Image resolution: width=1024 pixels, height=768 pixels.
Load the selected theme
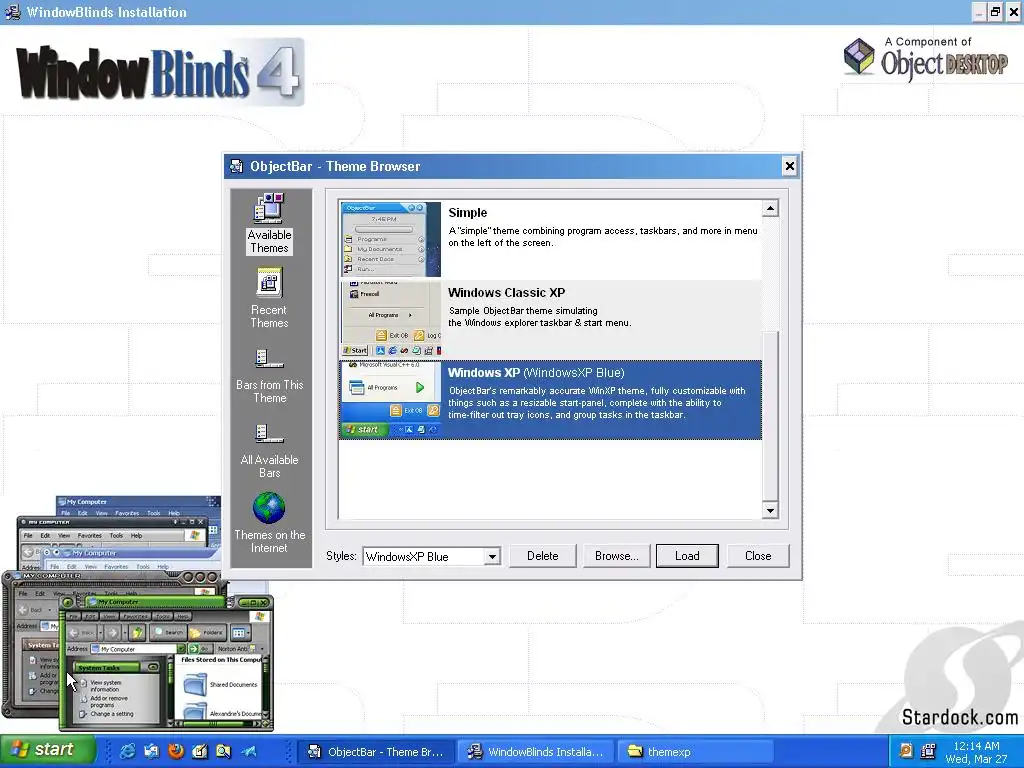pyautogui.click(x=687, y=556)
